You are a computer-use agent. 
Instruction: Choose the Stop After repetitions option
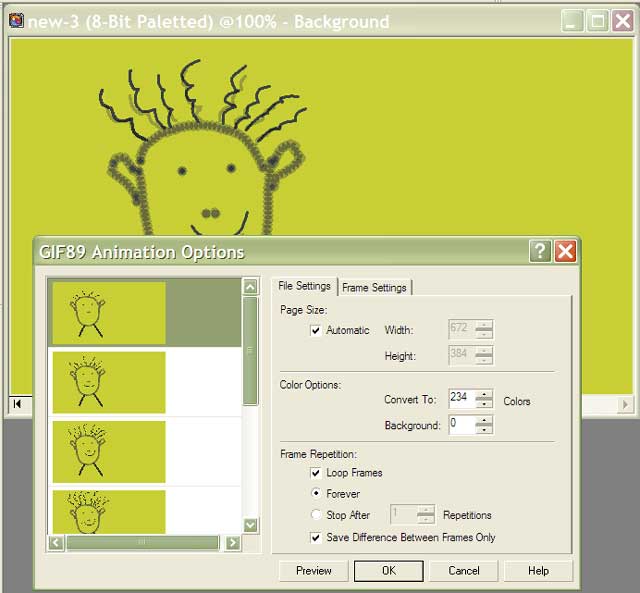pyautogui.click(x=316, y=515)
